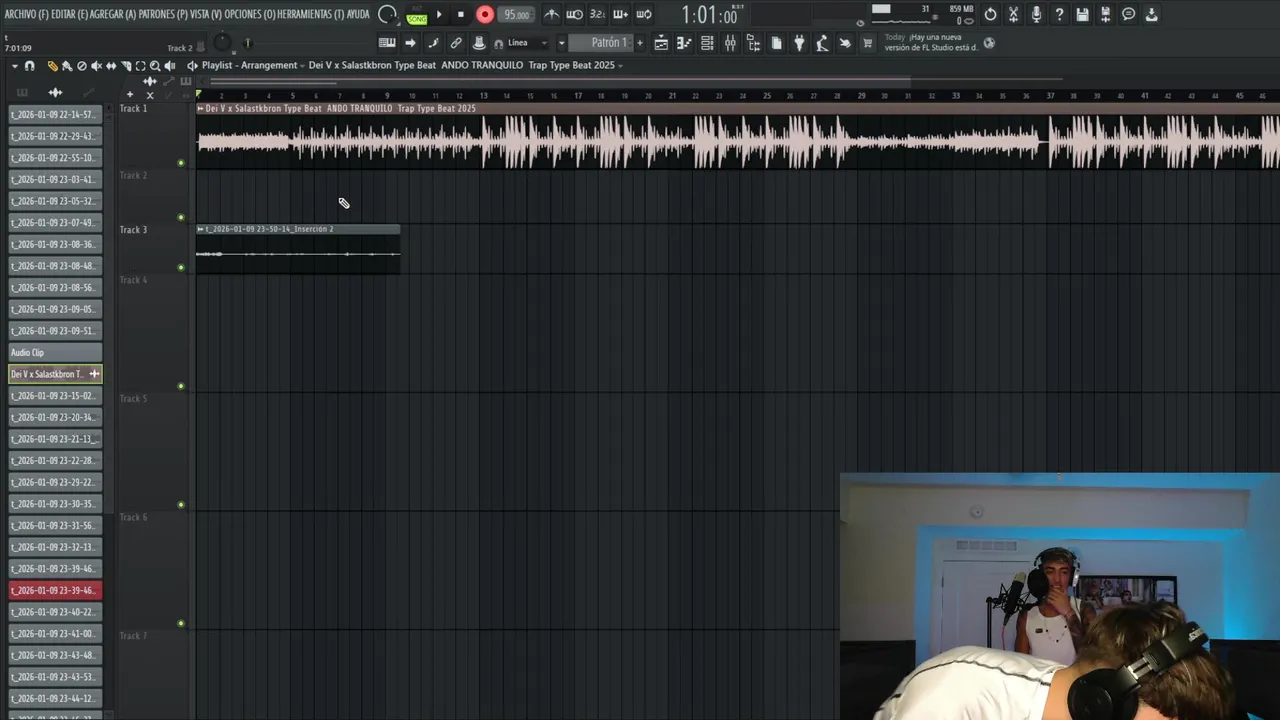
Task: Open the Channel rack icon
Action: point(707,43)
